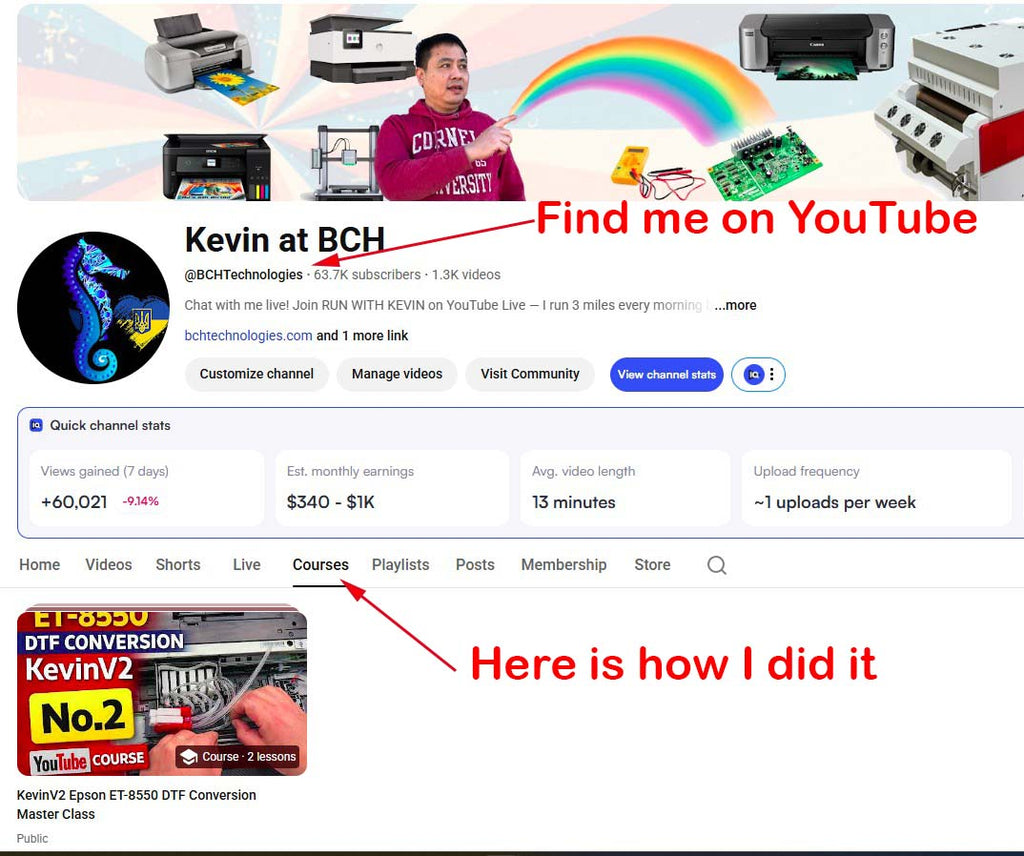Open the Store tab
Image resolution: width=1024 pixels, height=856 pixels.
point(652,565)
